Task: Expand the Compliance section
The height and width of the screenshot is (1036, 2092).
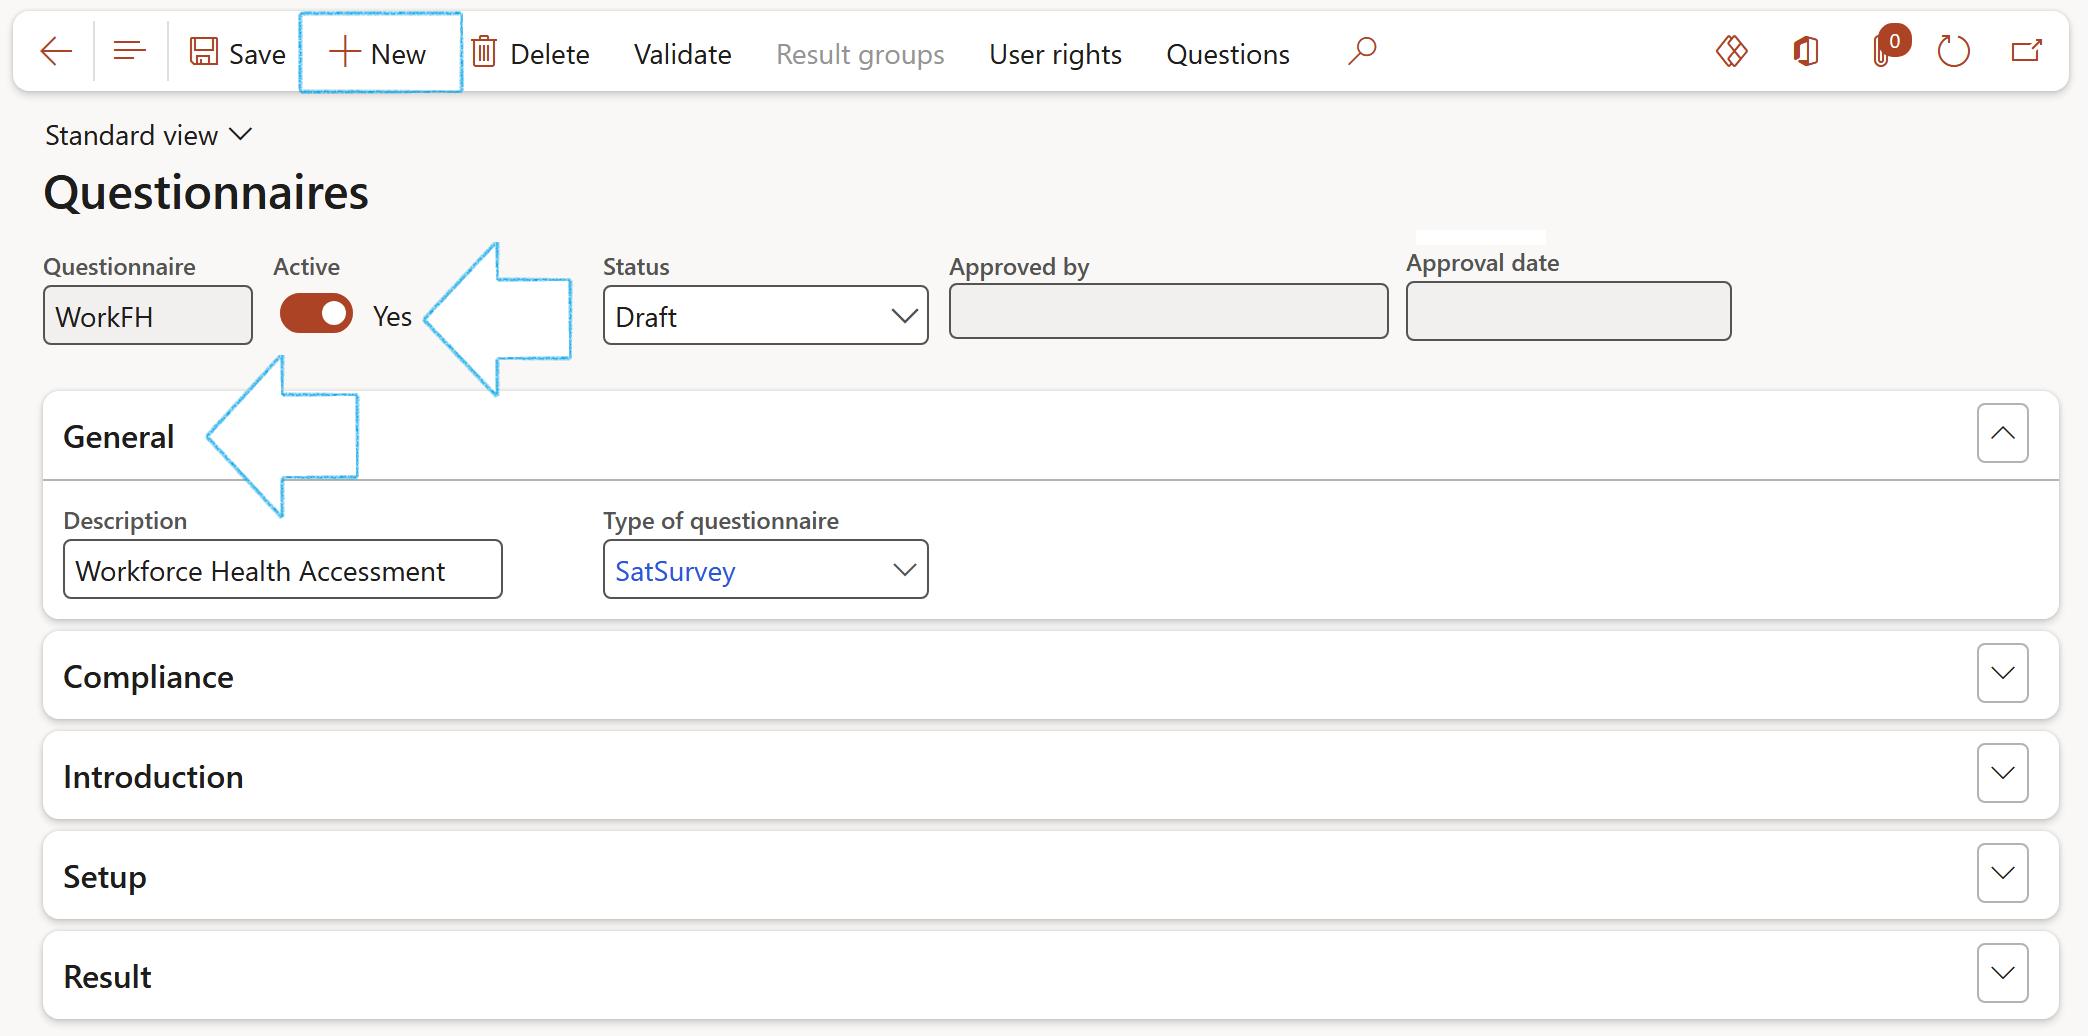Action: click(x=2002, y=674)
